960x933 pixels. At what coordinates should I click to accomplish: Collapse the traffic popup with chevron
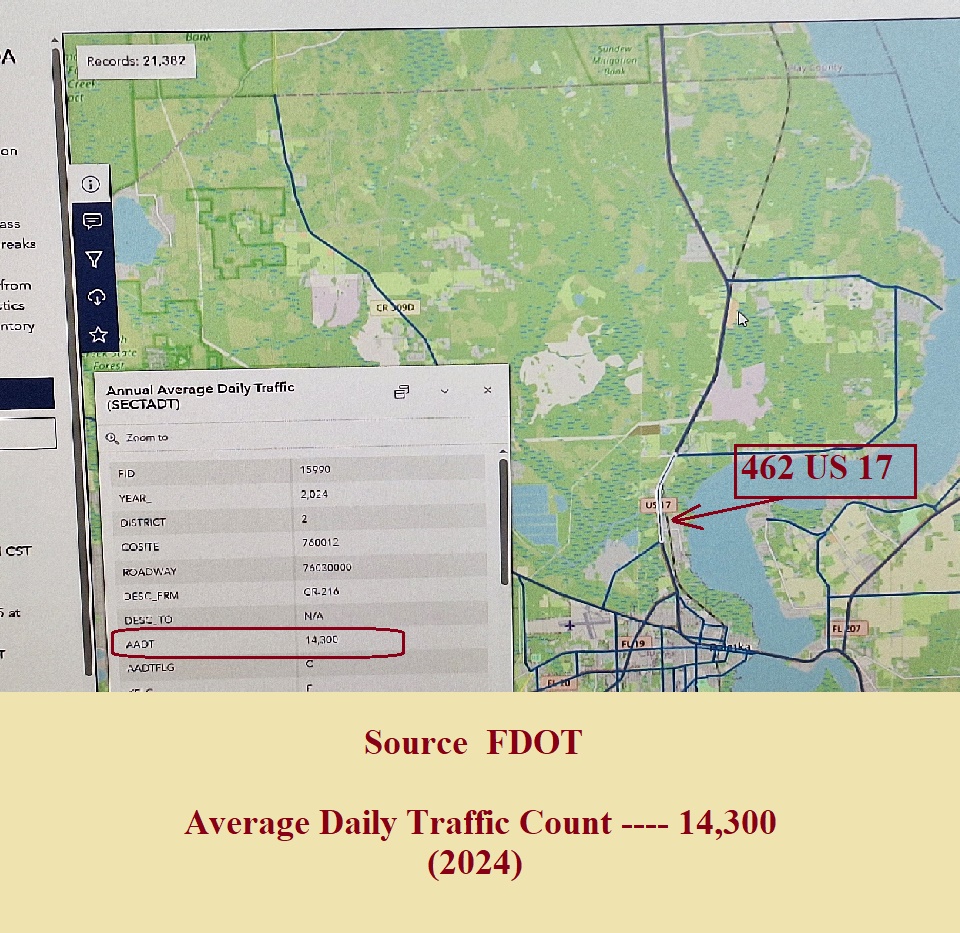(x=445, y=391)
